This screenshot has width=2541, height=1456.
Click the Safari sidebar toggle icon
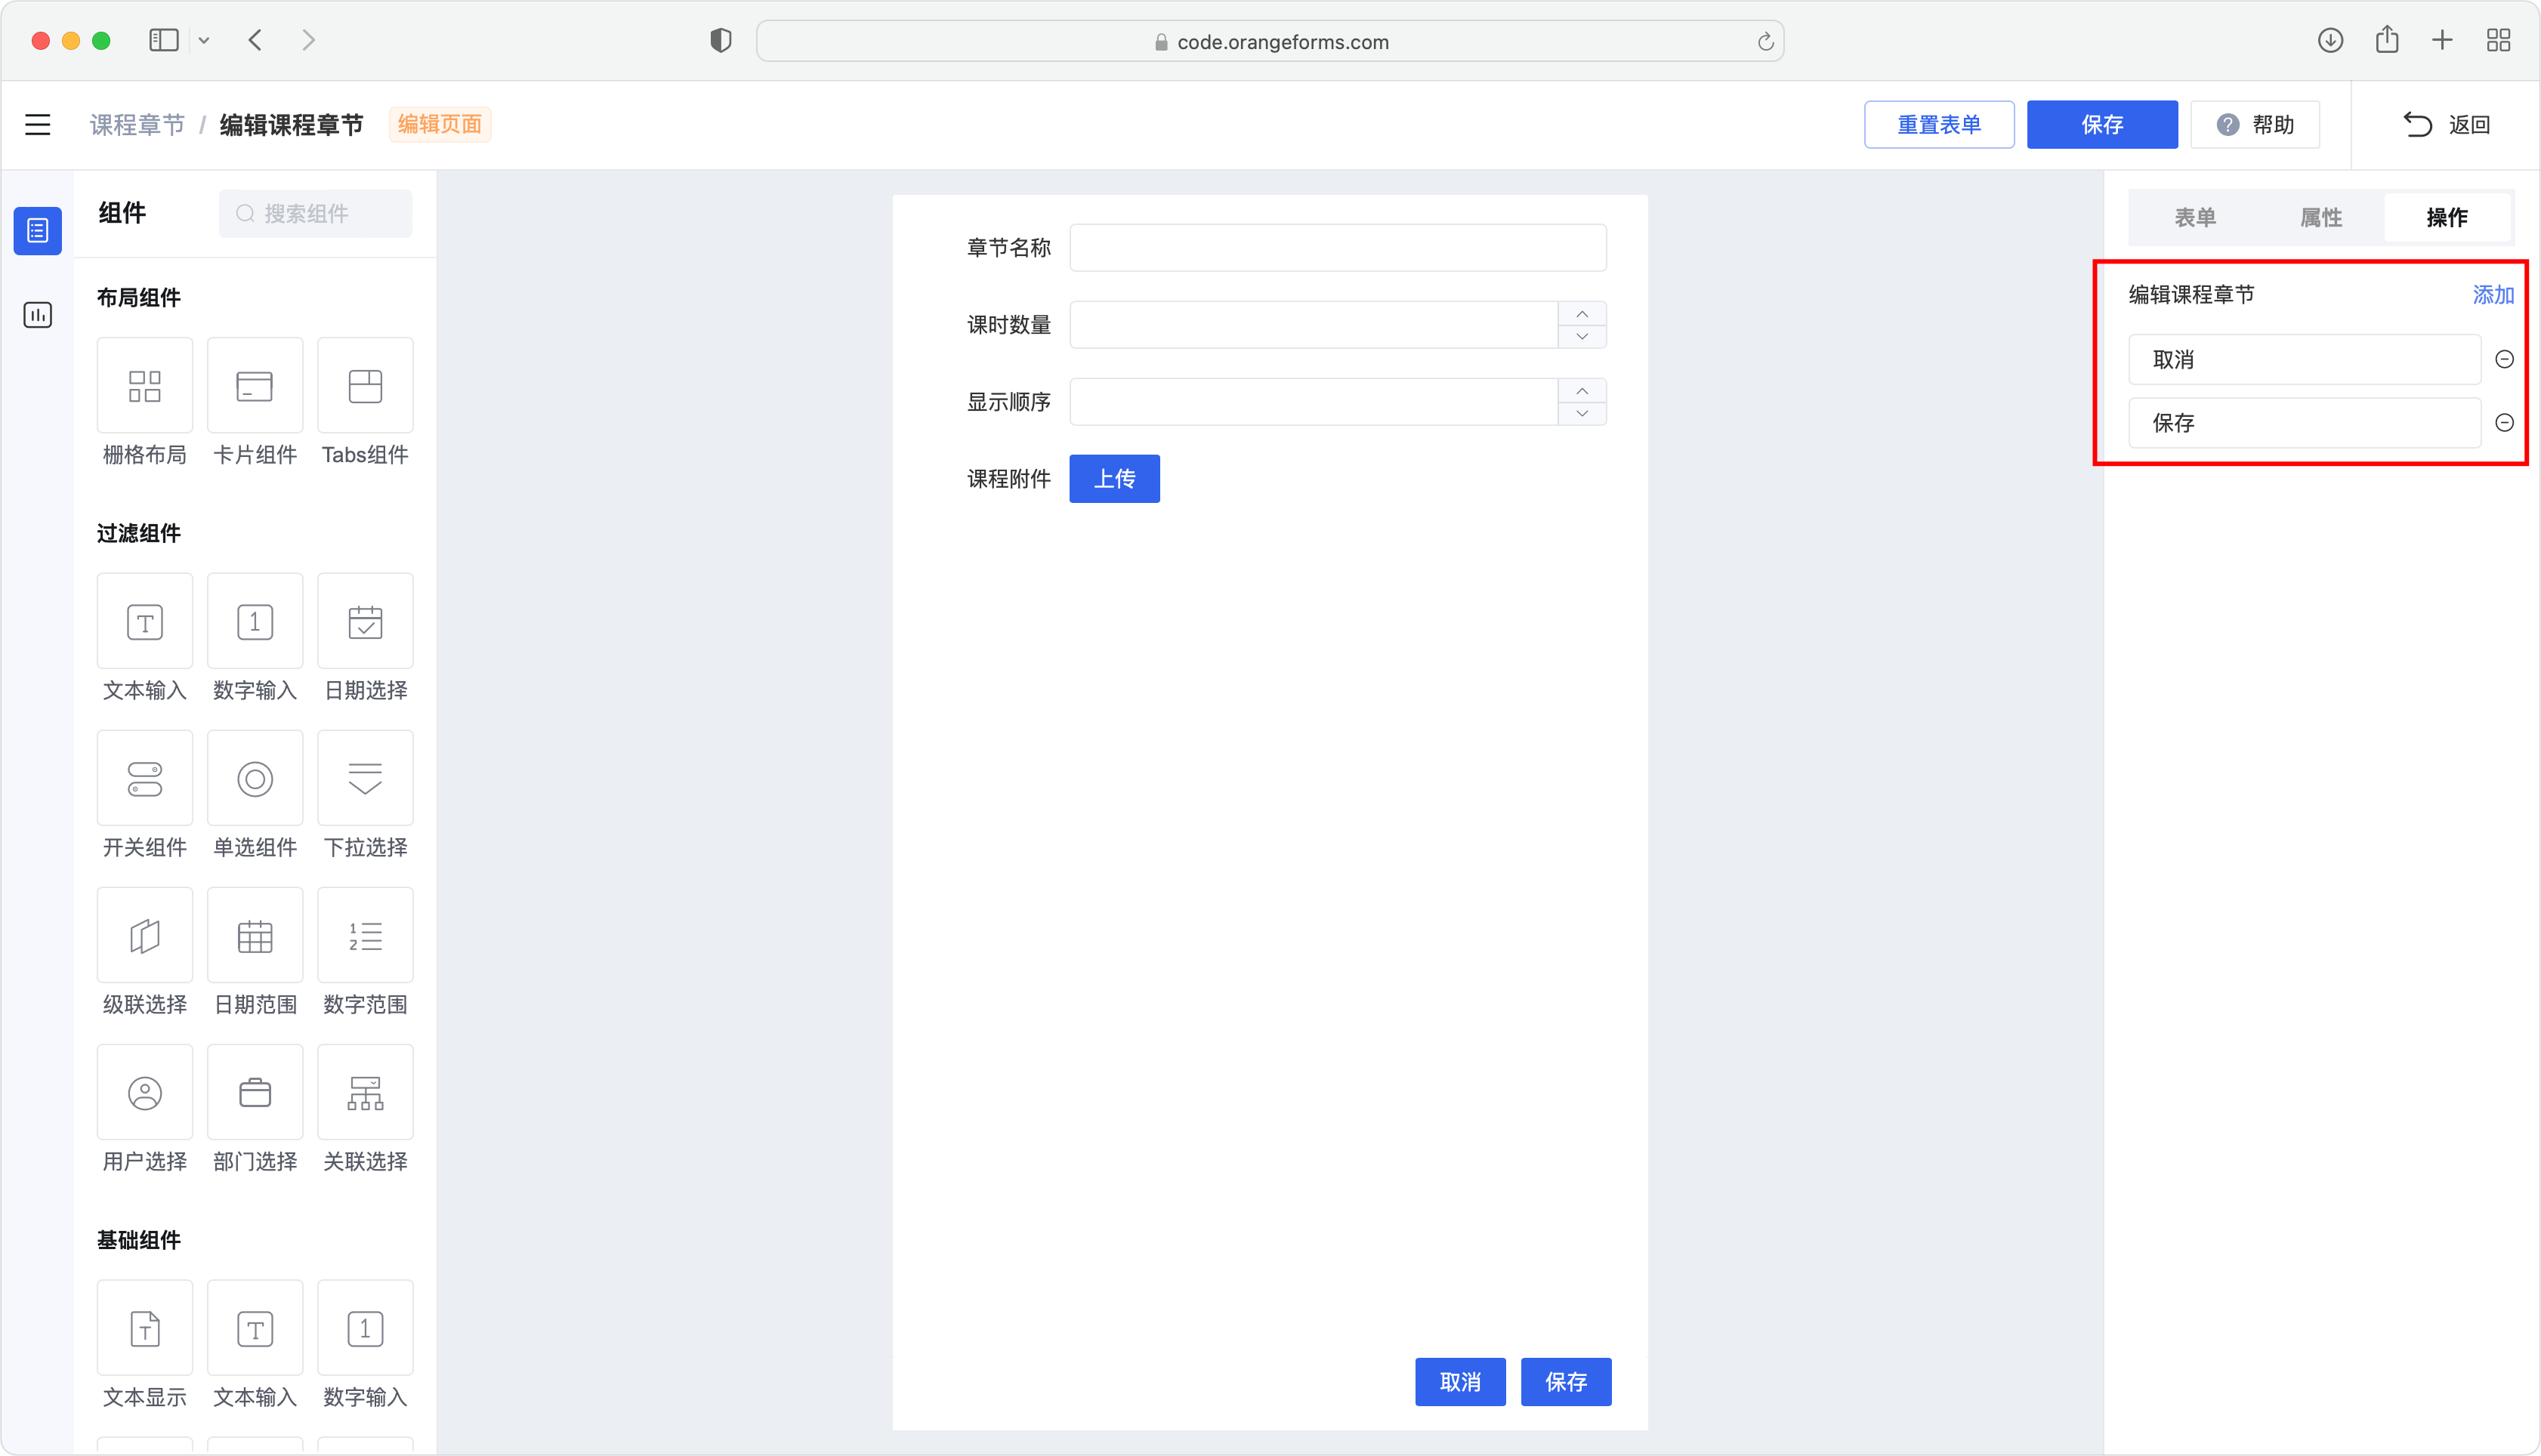[x=164, y=40]
